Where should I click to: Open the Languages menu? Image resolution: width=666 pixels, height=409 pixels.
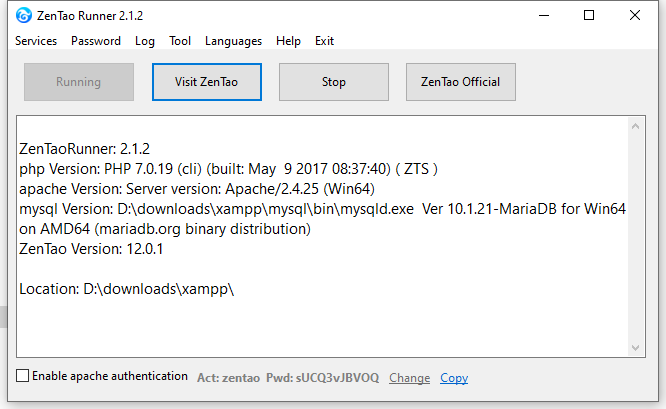233,41
